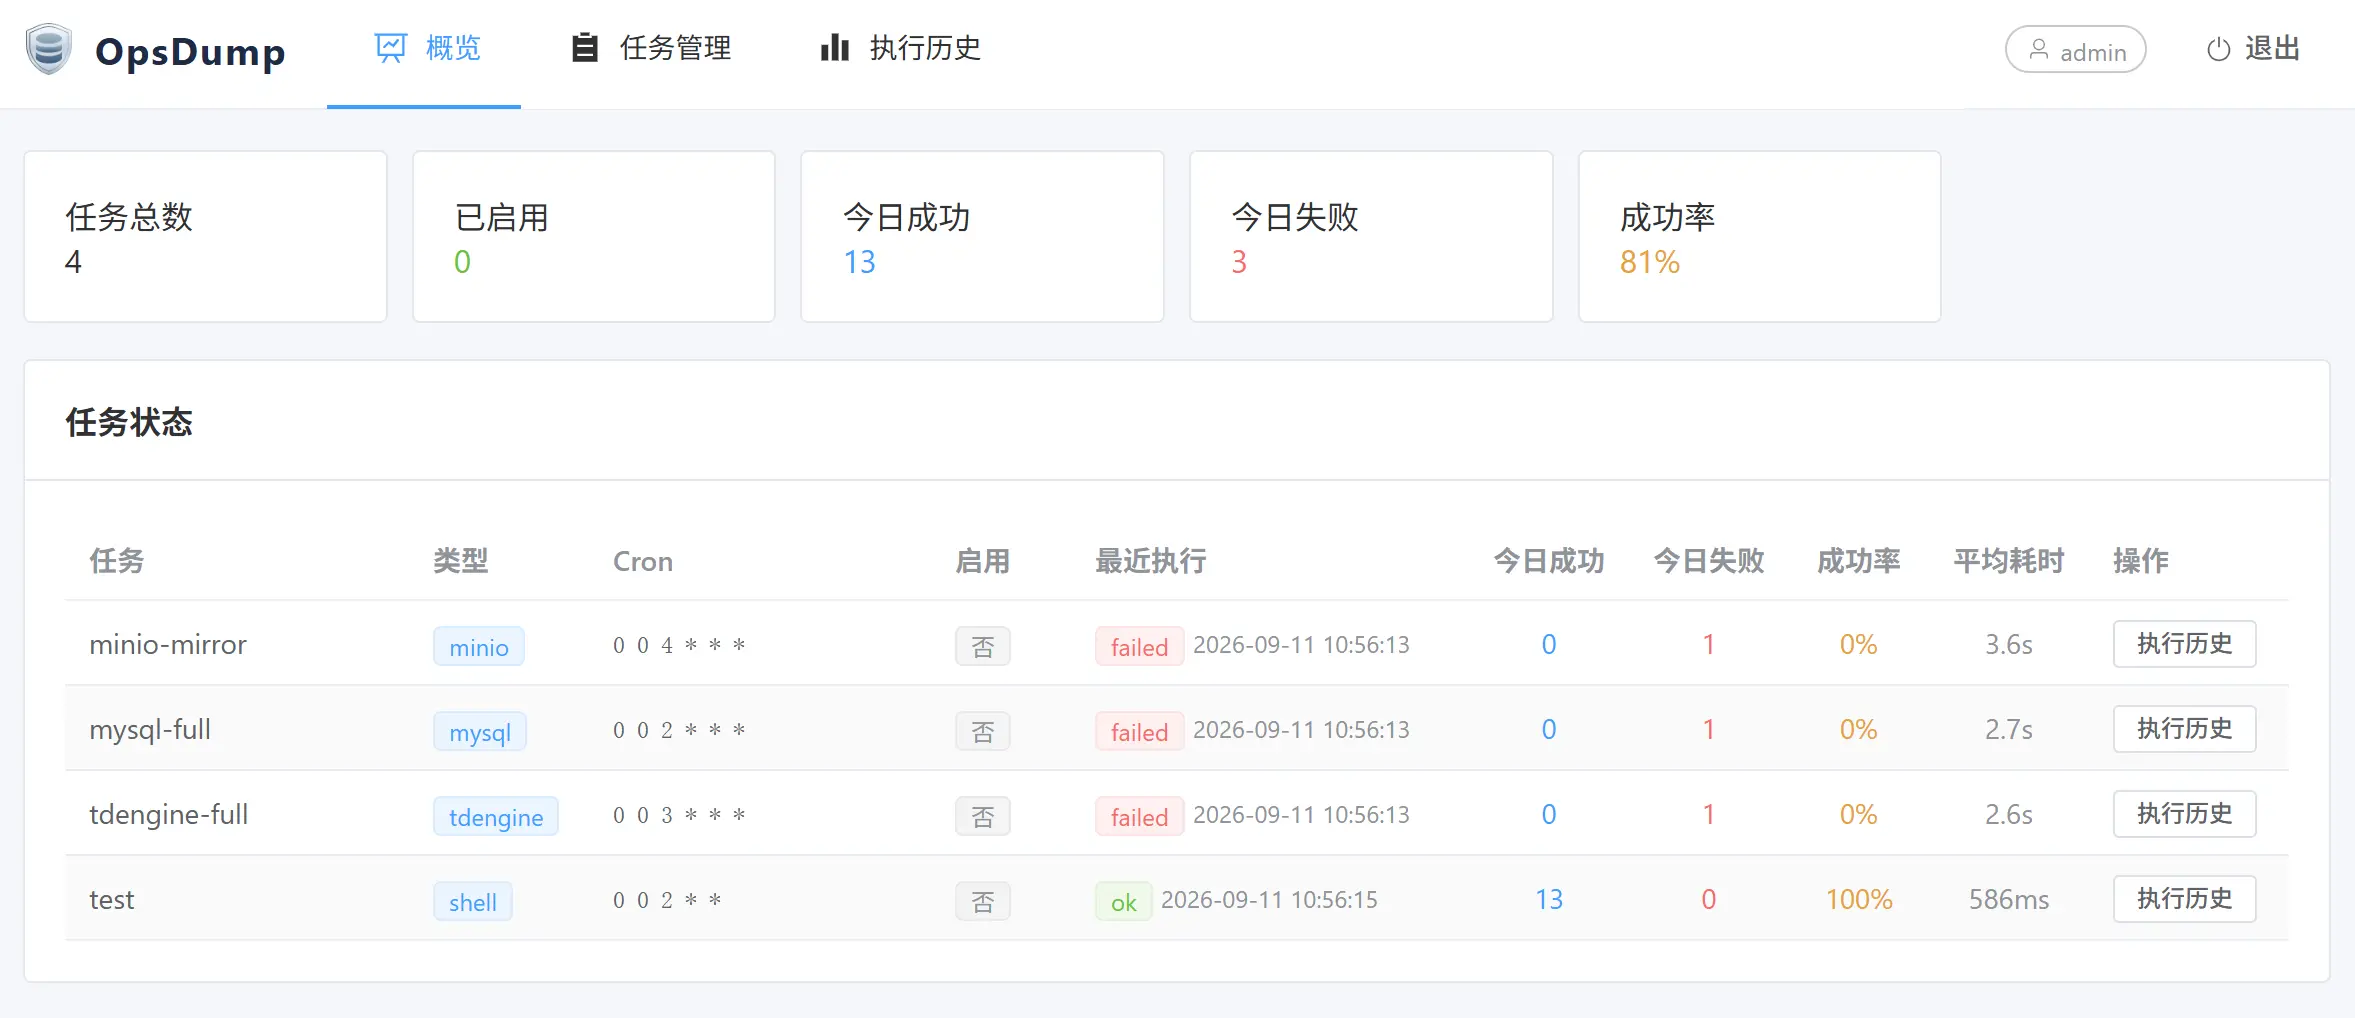The image size is (2355, 1018).
Task: Click the 成功率 81% summary card
Action: click(x=1760, y=237)
